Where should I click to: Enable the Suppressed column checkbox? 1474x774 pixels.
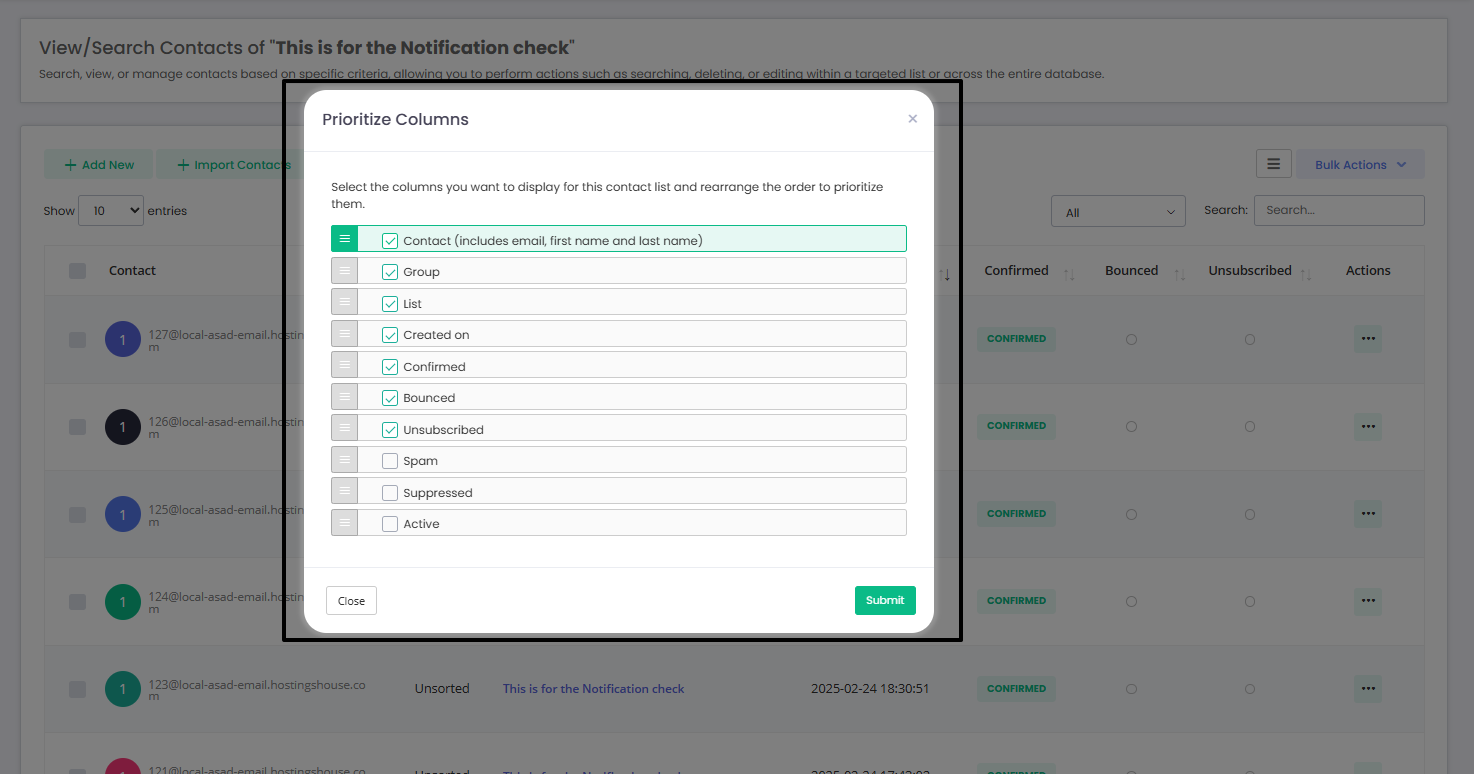point(390,493)
